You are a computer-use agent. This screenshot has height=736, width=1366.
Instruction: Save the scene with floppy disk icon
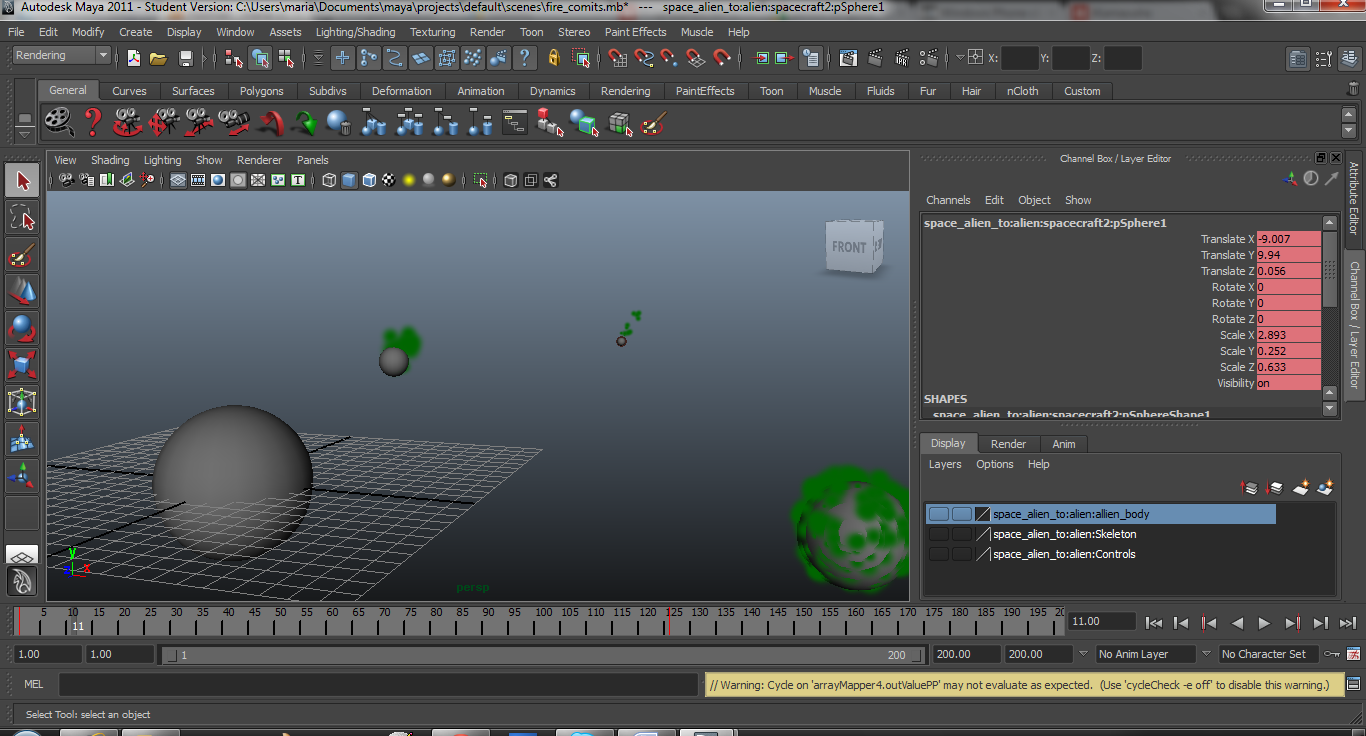(x=186, y=58)
